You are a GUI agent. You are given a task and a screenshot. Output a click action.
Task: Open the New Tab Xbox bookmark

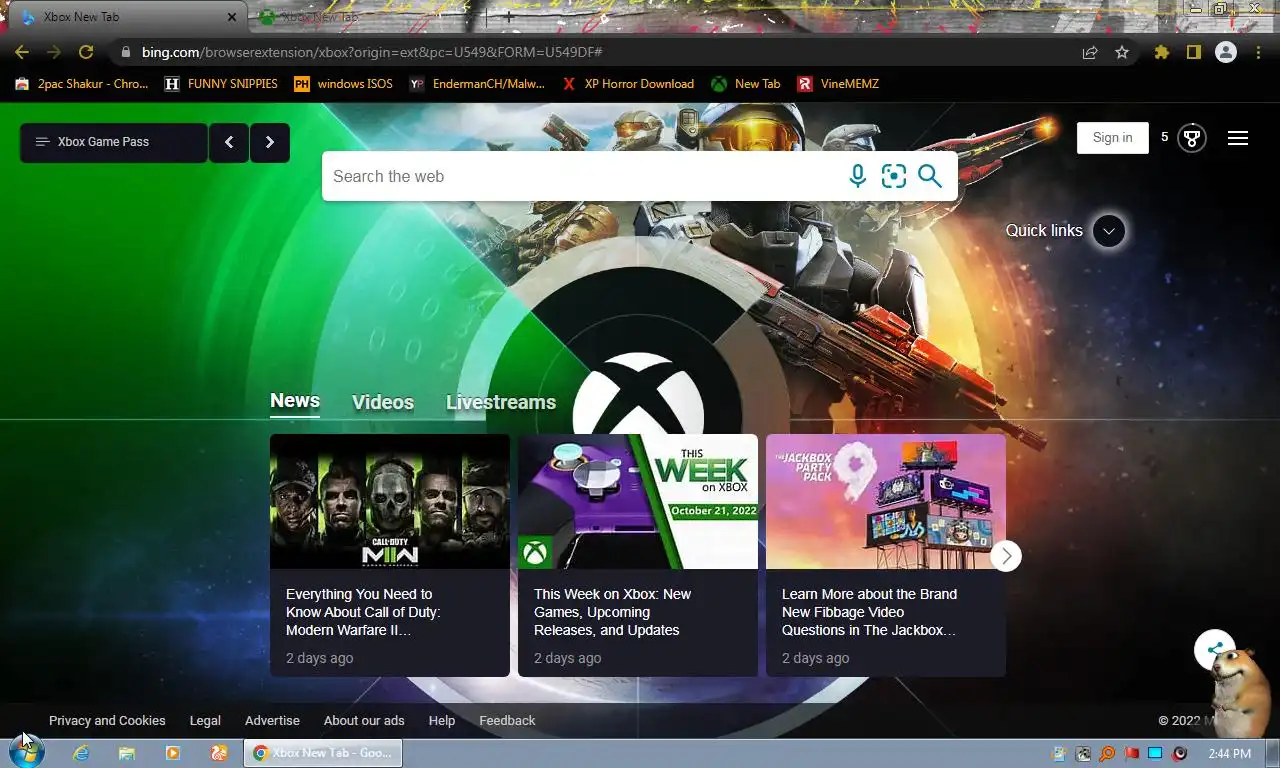click(746, 84)
